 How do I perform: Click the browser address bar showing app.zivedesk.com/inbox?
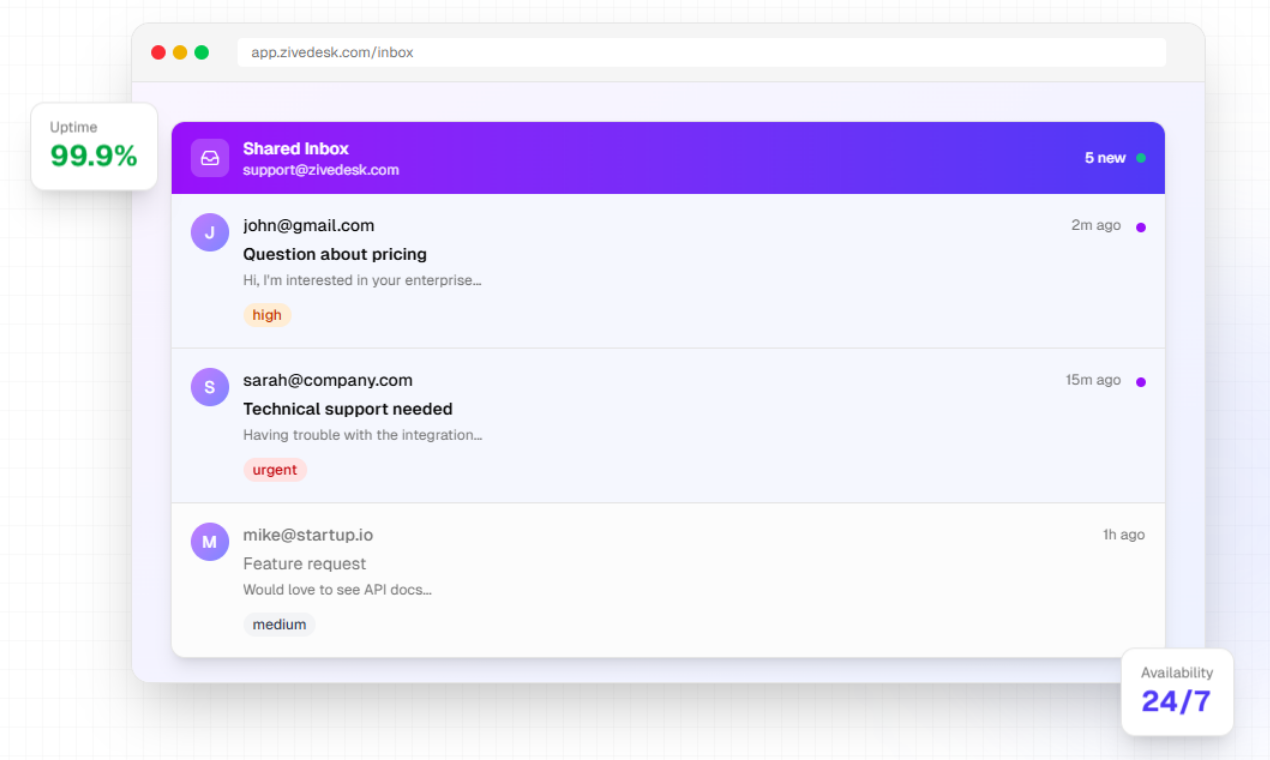click(x=700, y=52)
